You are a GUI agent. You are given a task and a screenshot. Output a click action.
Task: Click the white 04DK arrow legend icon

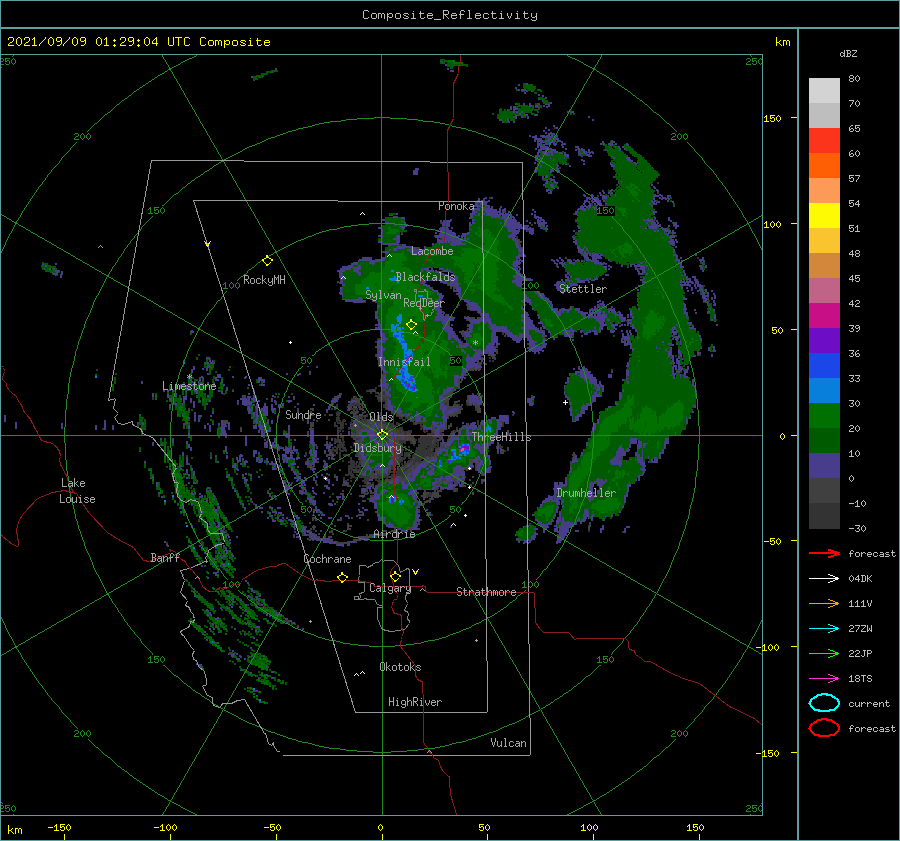[x=824, y=578]
